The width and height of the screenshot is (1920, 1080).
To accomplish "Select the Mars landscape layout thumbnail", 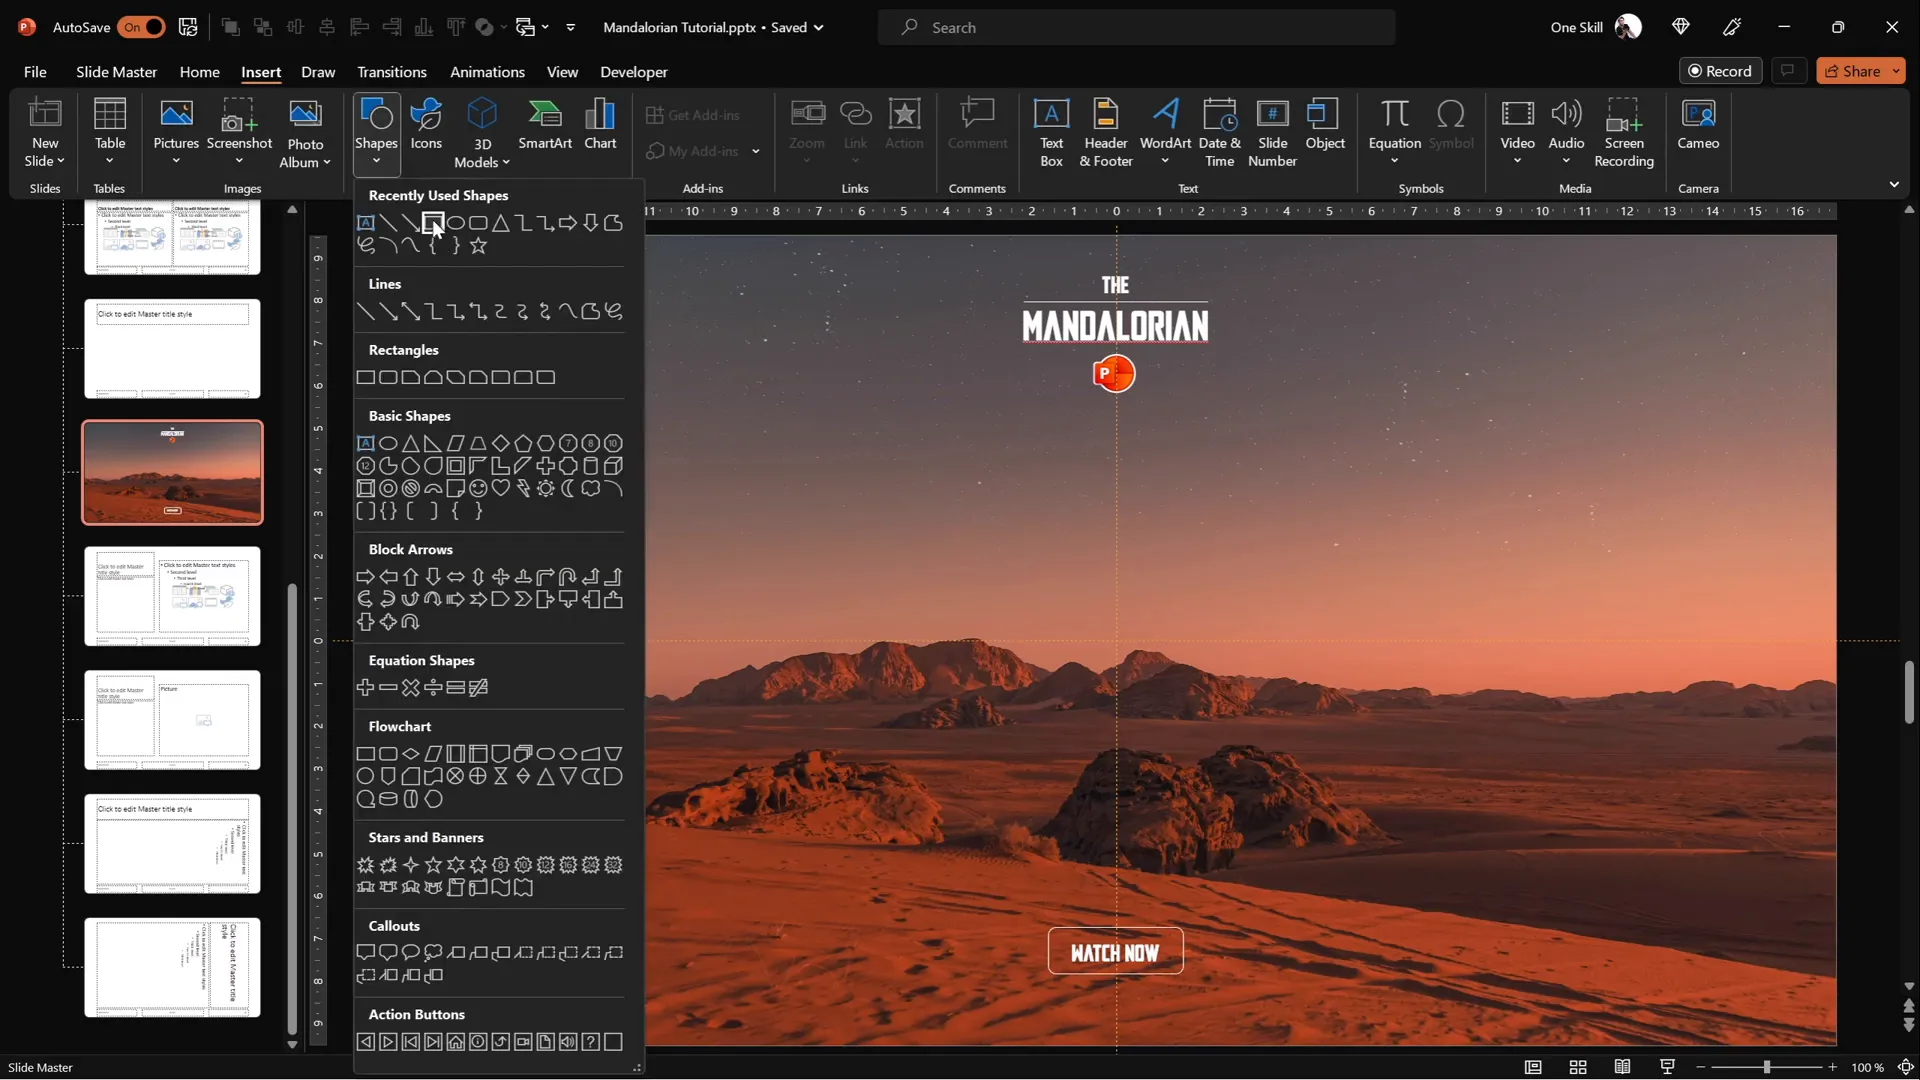I will click(172, 473).
